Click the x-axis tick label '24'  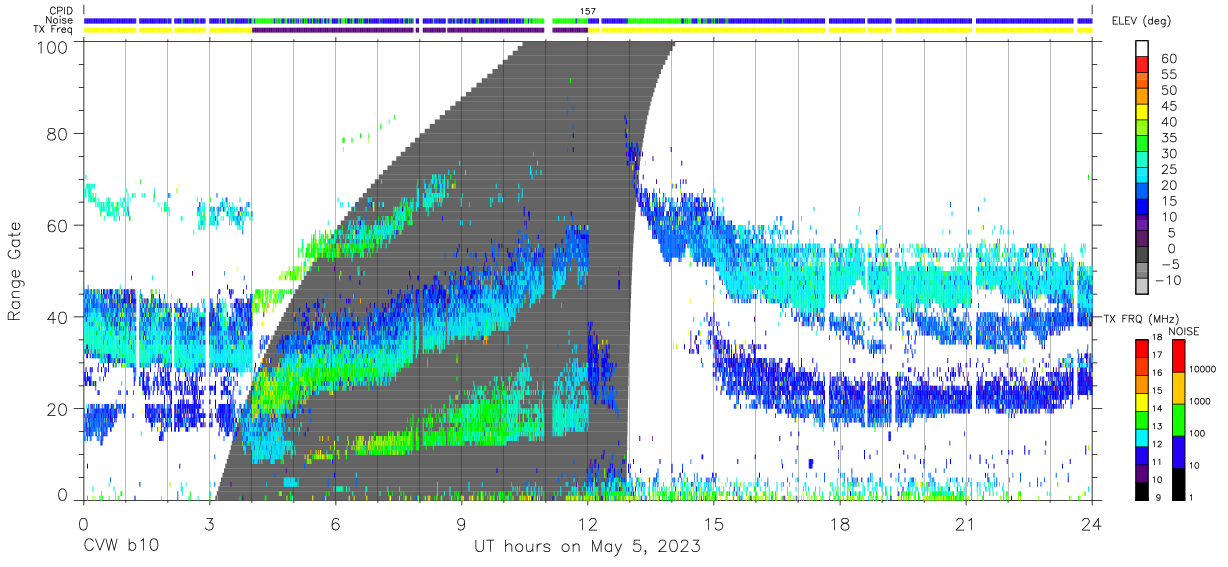click(1092, 524)
